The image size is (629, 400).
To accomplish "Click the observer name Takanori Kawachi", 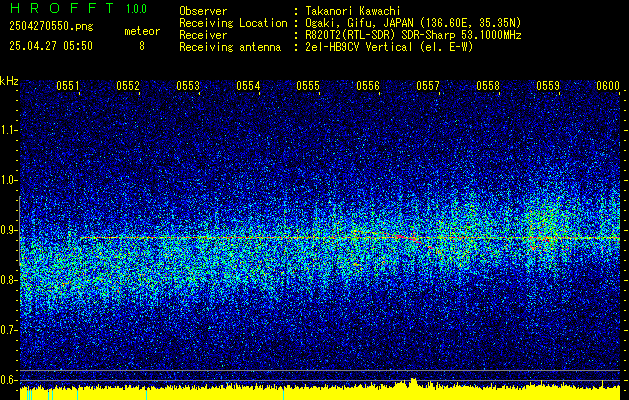I will coord(352,11).
